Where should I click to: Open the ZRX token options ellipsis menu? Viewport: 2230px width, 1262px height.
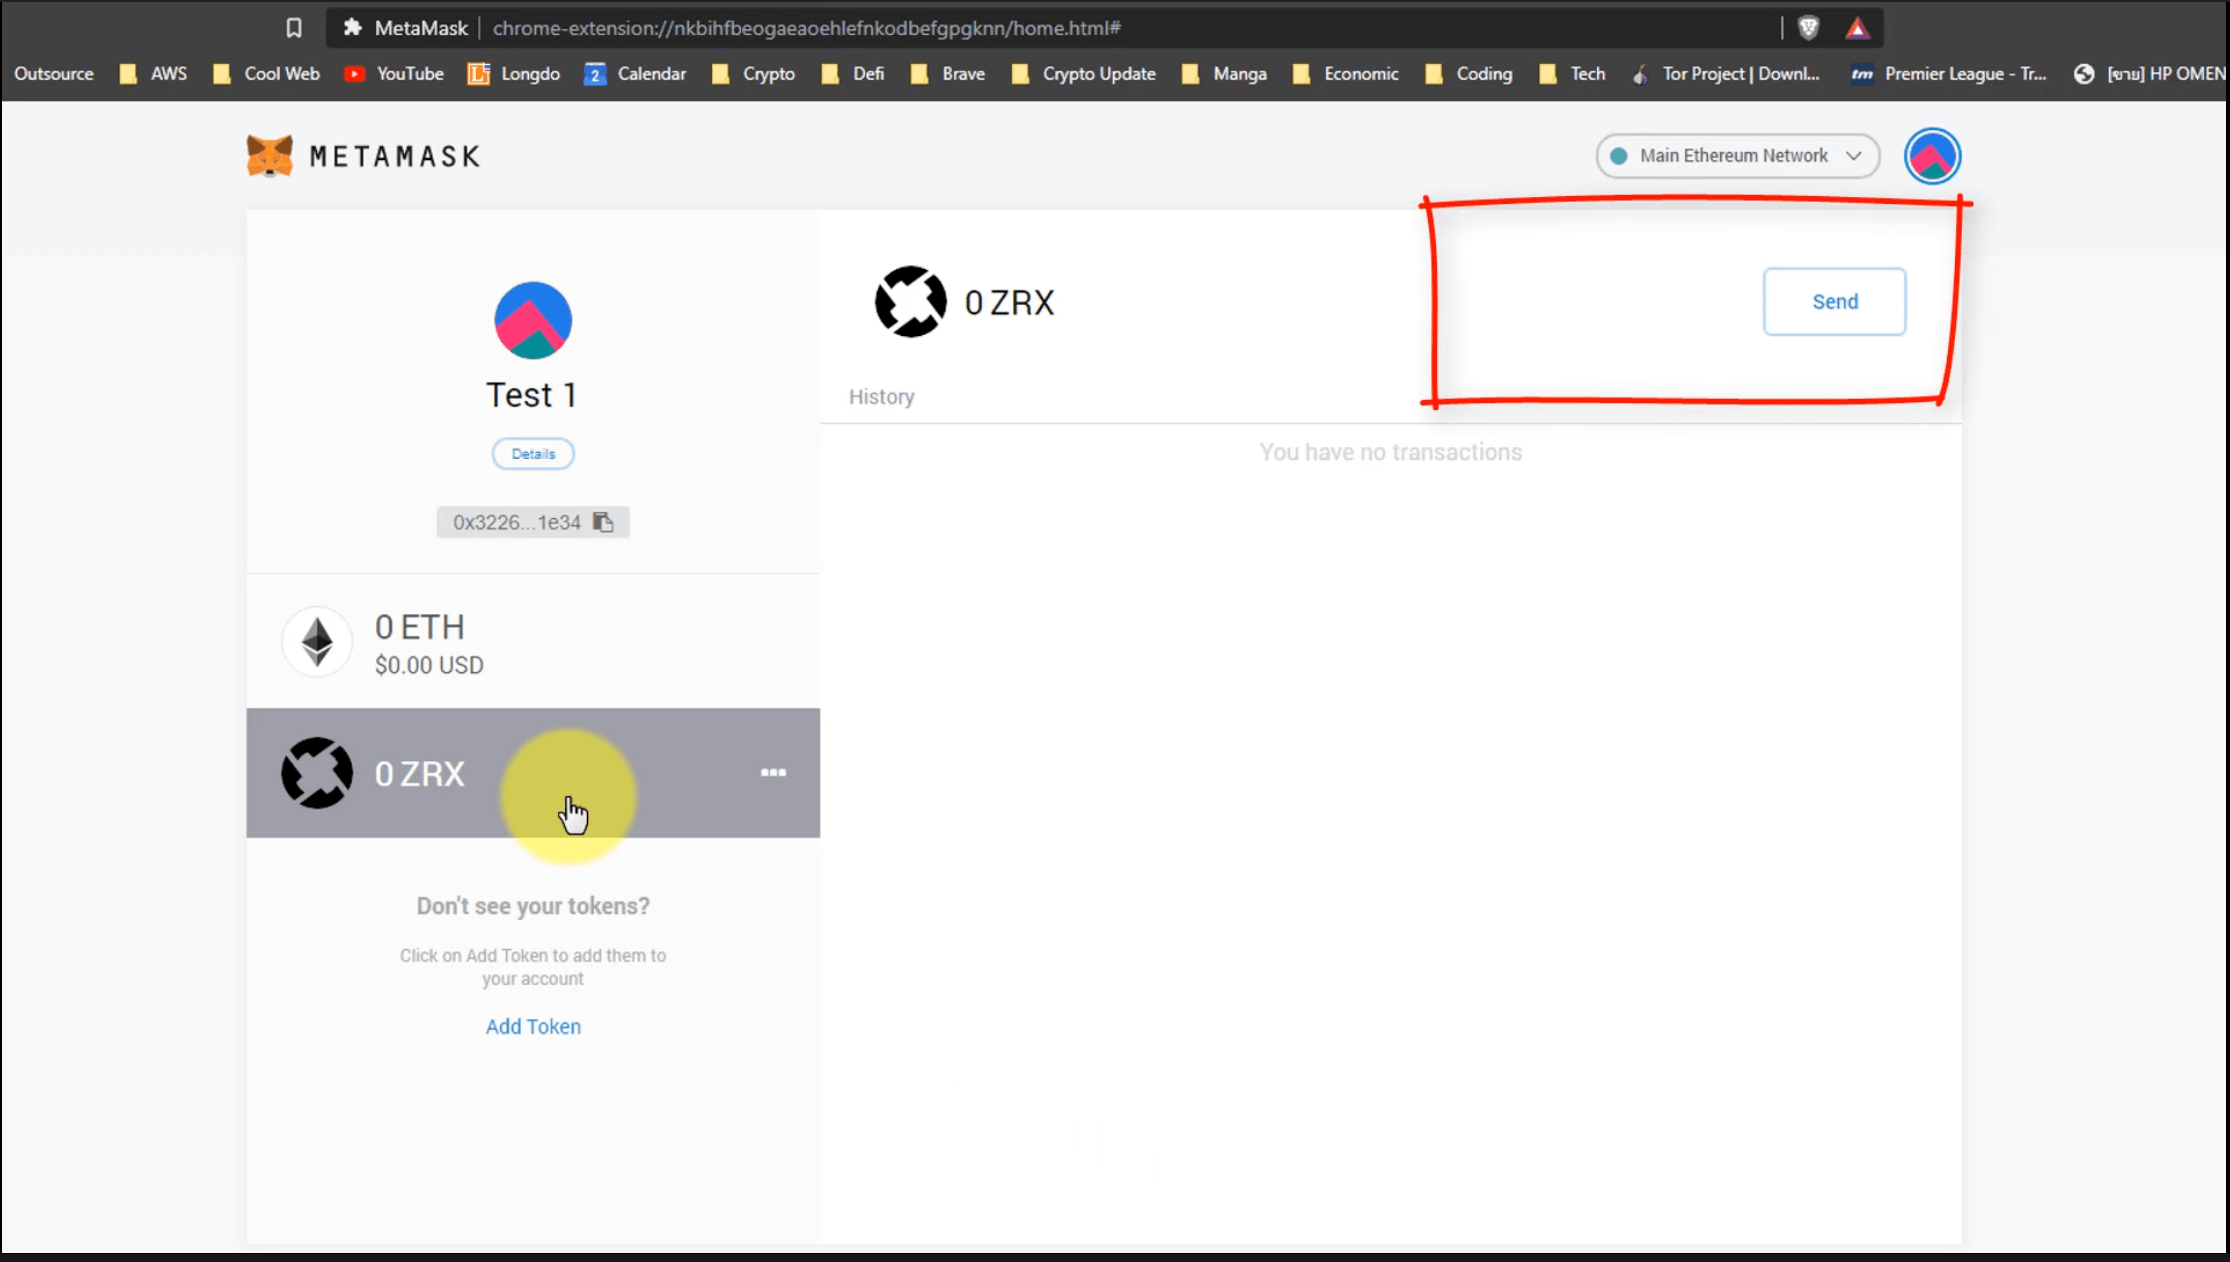click(x=773, y=772)
